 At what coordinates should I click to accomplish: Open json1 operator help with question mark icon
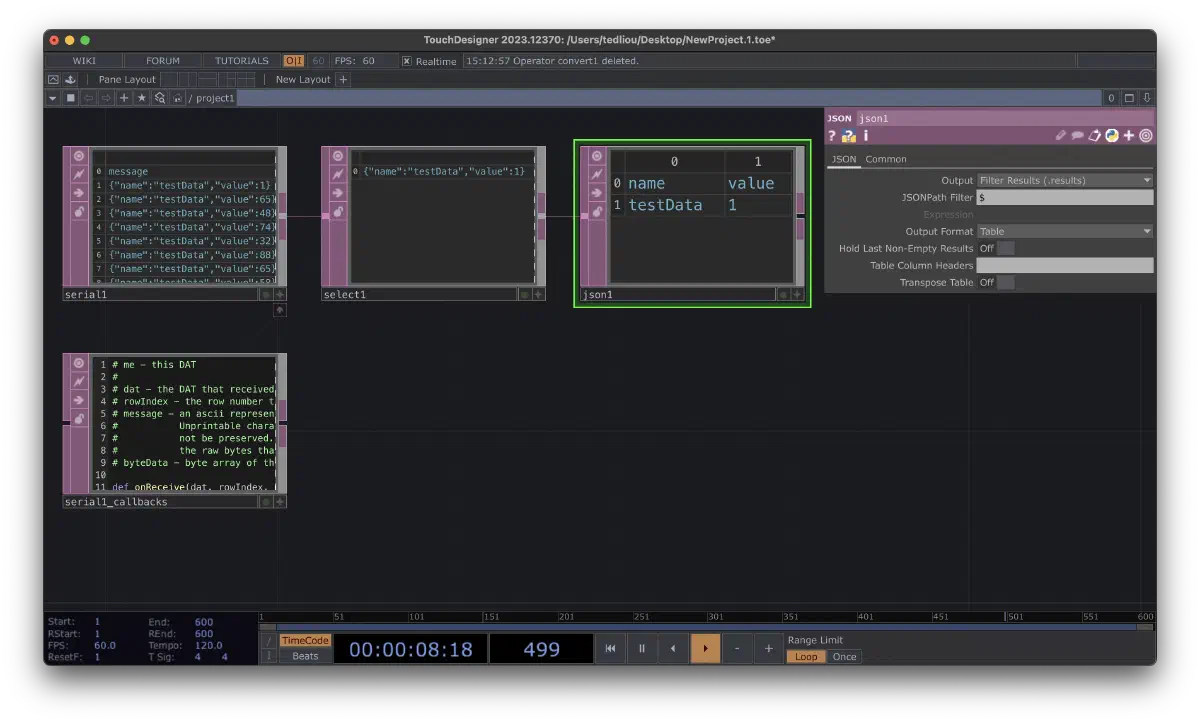pyautogui.click(x=832, y=136)
